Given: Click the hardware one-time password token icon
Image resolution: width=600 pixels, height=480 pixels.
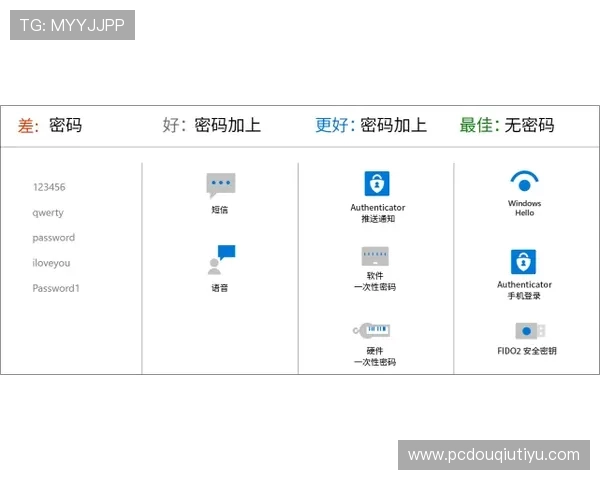Looking at the screenshot, I should [372, 330].
